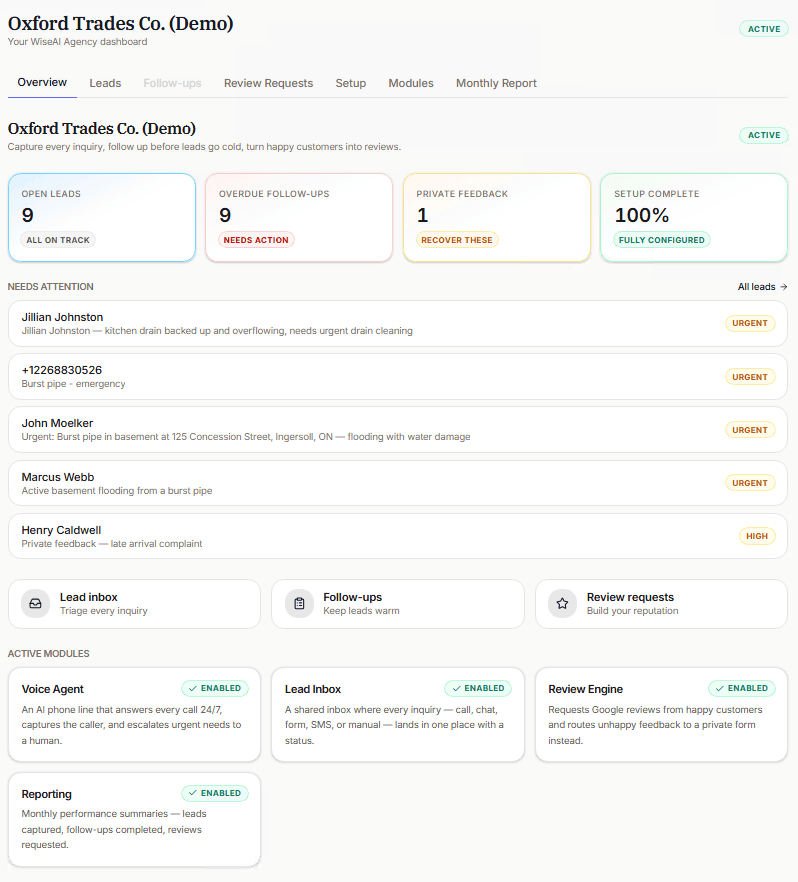Select the Review Engine enabled checkmark
Image resolution: width=798 pixels, height=882 pixels.
click(720, 688)
